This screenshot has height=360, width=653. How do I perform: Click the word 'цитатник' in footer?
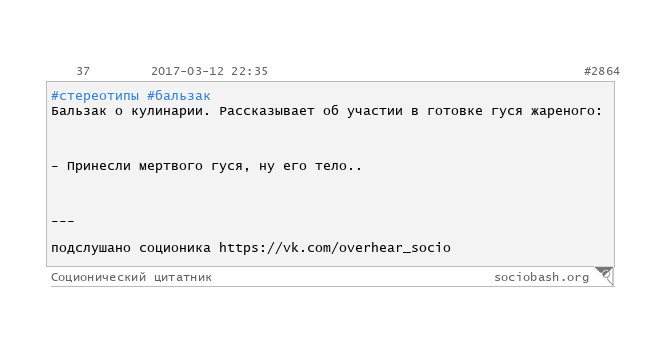click(x=183, y=278)
